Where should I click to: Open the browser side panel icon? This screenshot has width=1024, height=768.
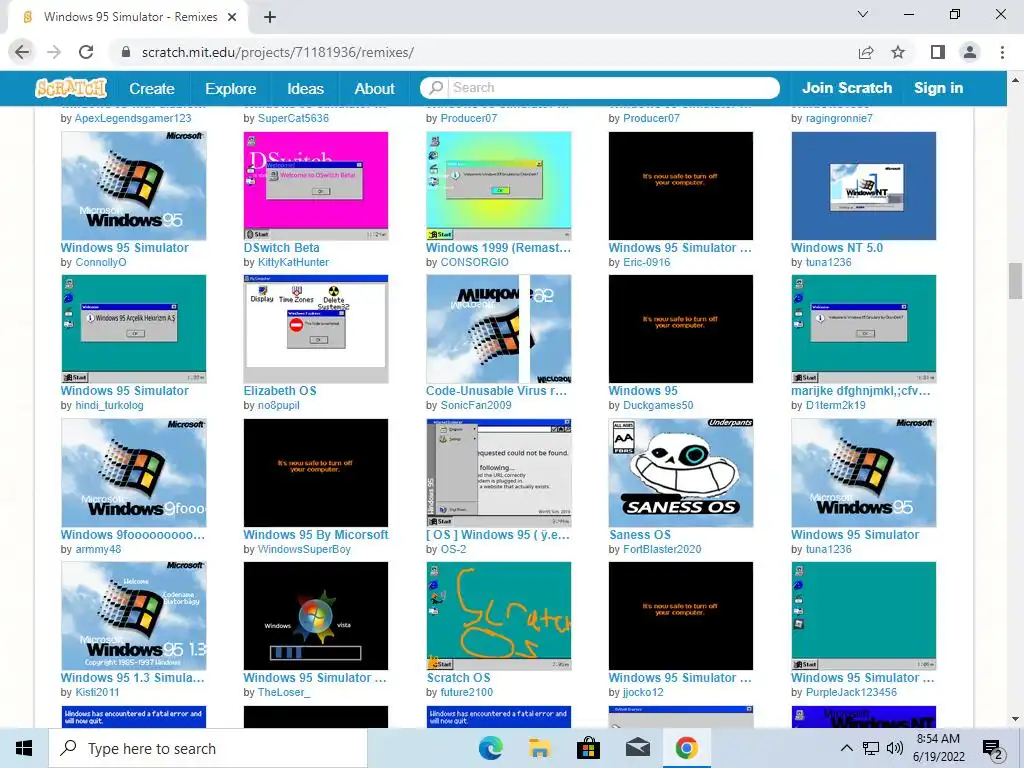(x=938, y=52)
